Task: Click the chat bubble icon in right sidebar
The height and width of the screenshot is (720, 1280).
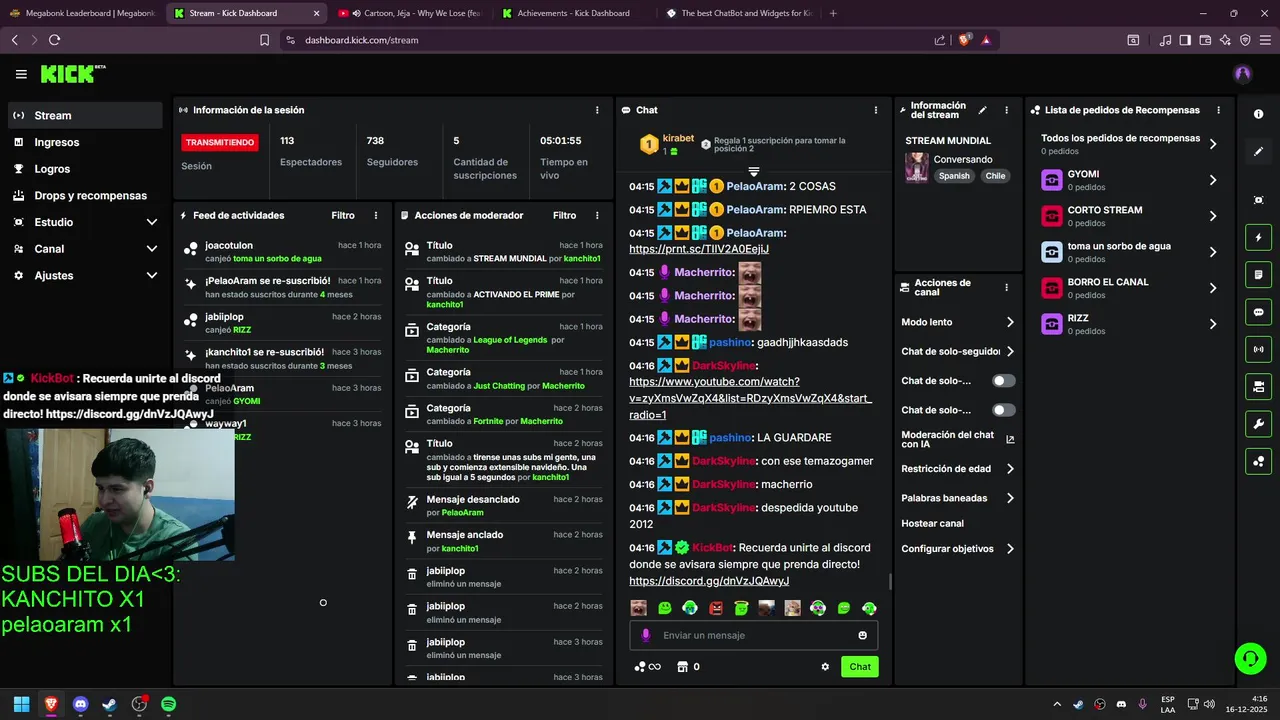Action: [1258, 312]
